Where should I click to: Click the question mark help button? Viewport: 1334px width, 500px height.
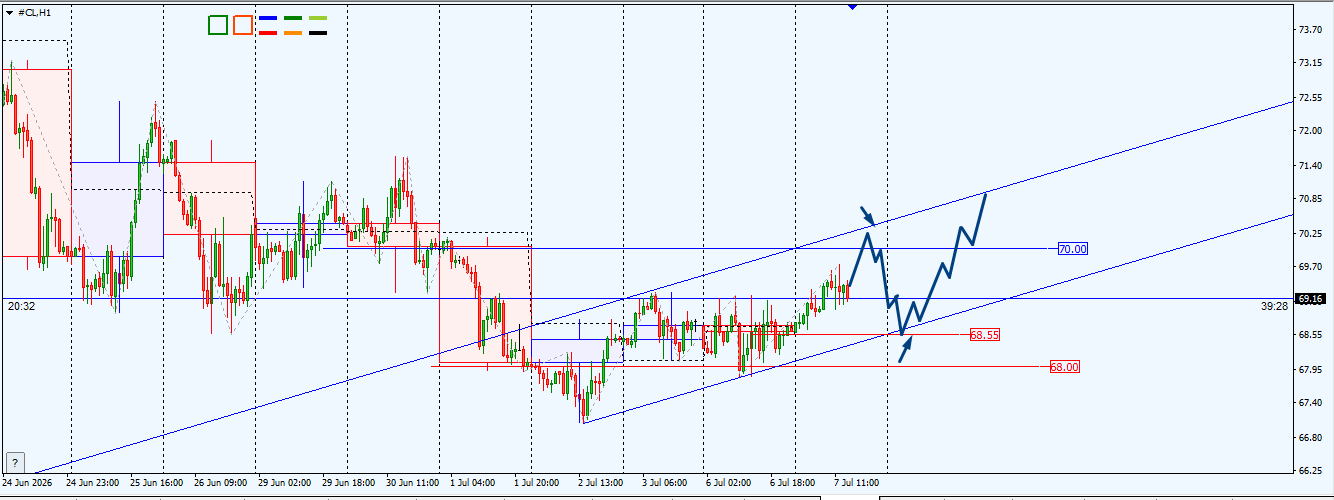(x=15, y=461)
